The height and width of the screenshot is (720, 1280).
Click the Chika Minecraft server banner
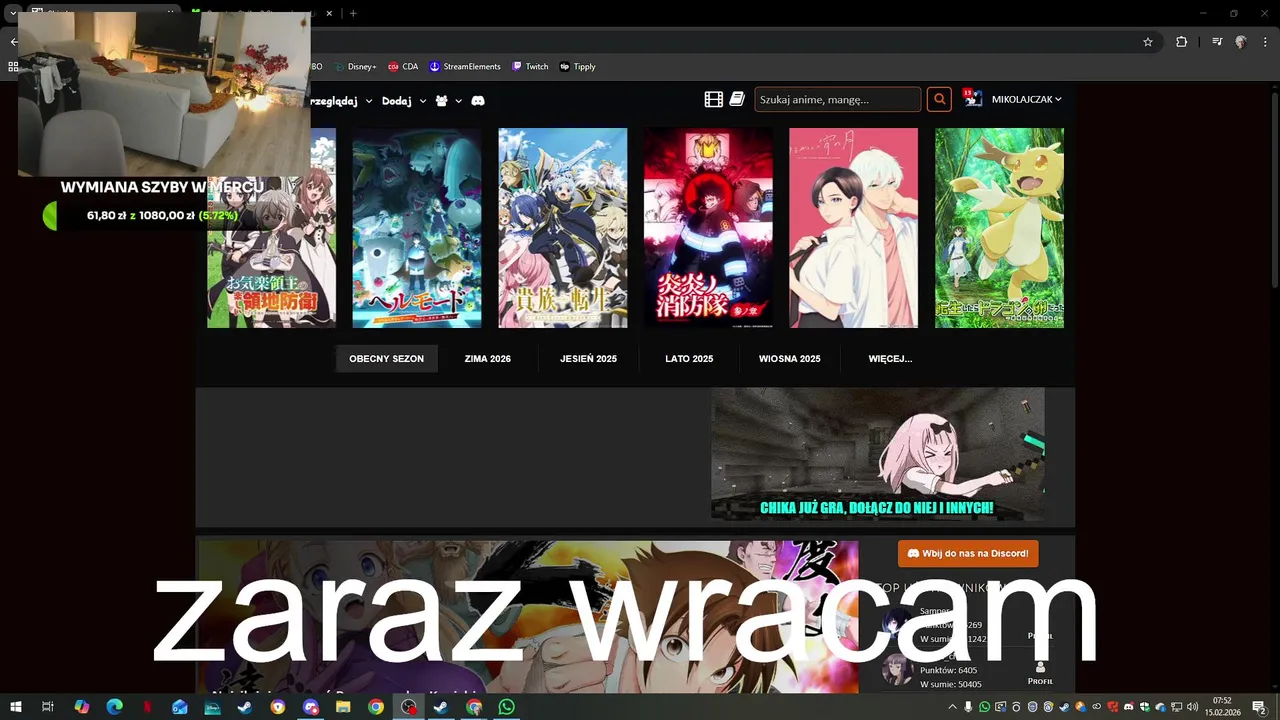[x=878, y=454]
